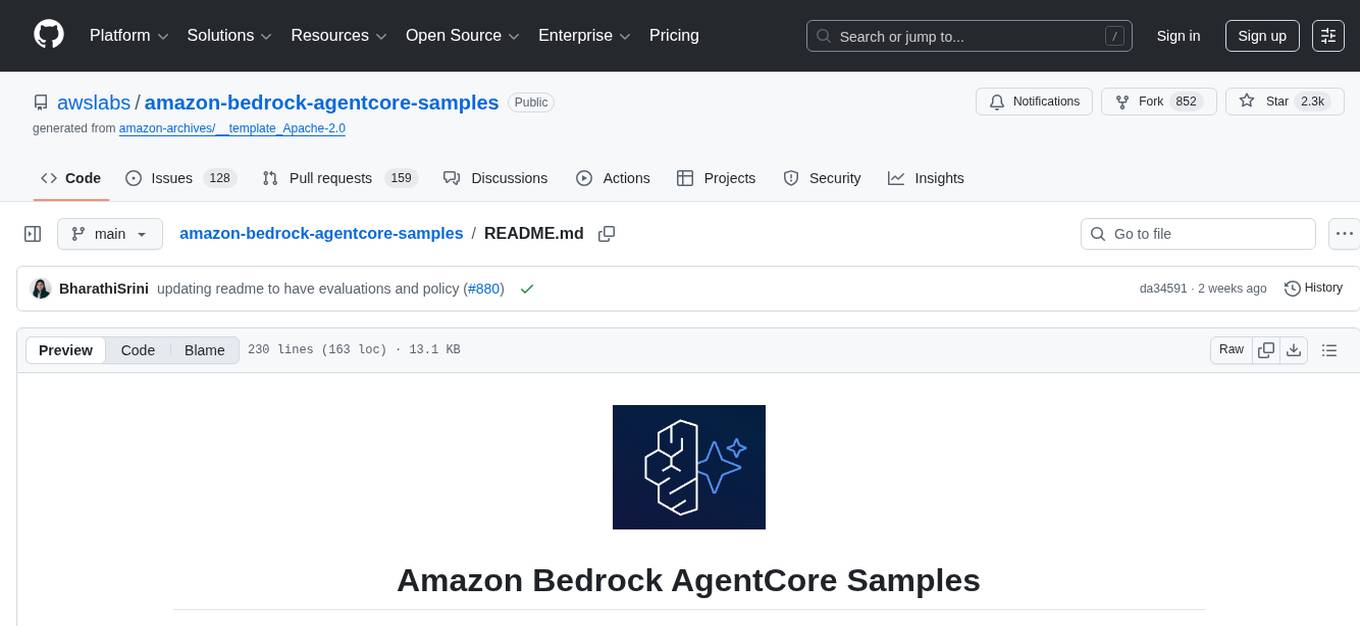The image size is (1360, 626).
Task: Open the Pricing menu item
Action: tap(674, 35)
